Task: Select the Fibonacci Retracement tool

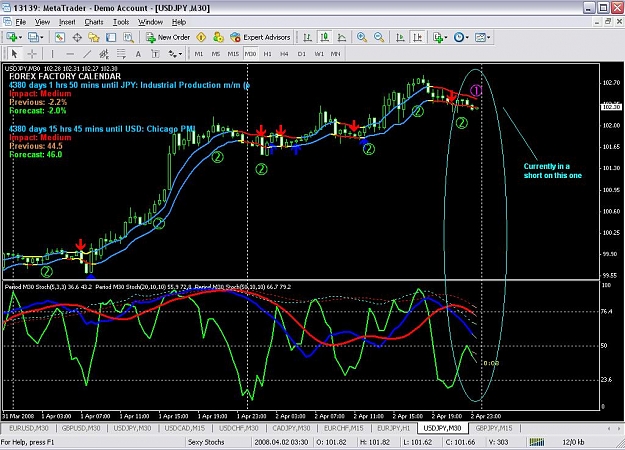Action: pos(121,54)
